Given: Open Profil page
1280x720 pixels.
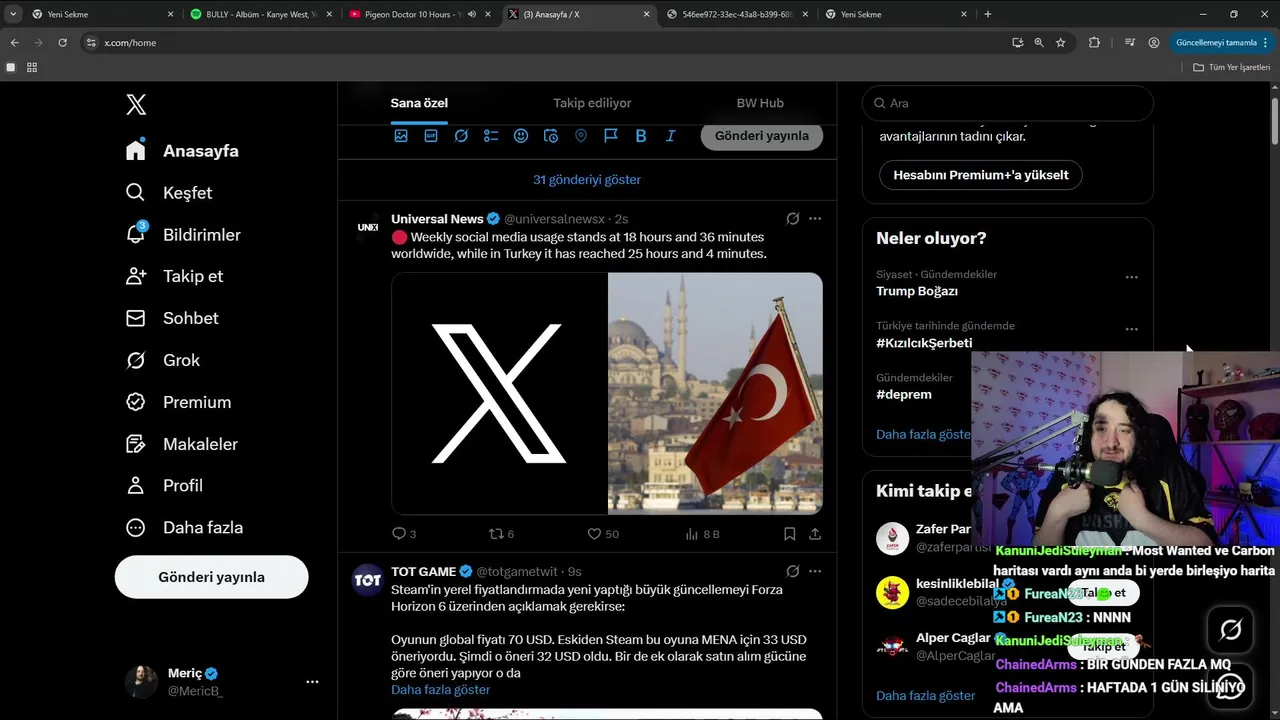Looking at the screenshot, I should 164,485.
